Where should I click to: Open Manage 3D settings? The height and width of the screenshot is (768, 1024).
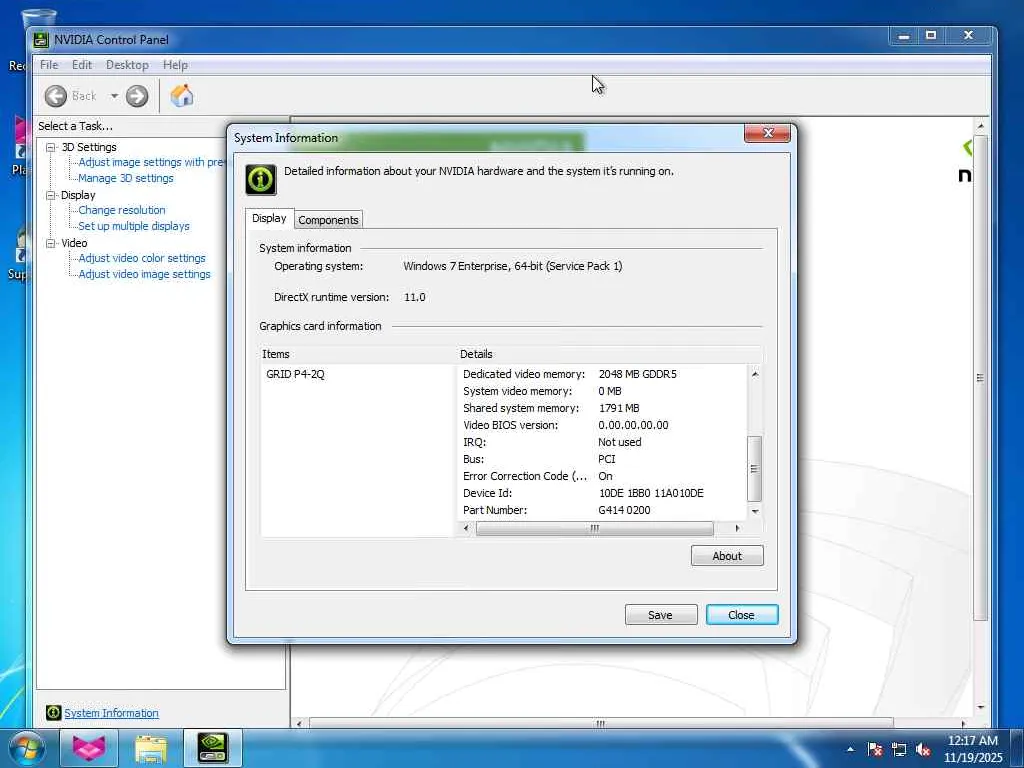[x=125, y=178]
